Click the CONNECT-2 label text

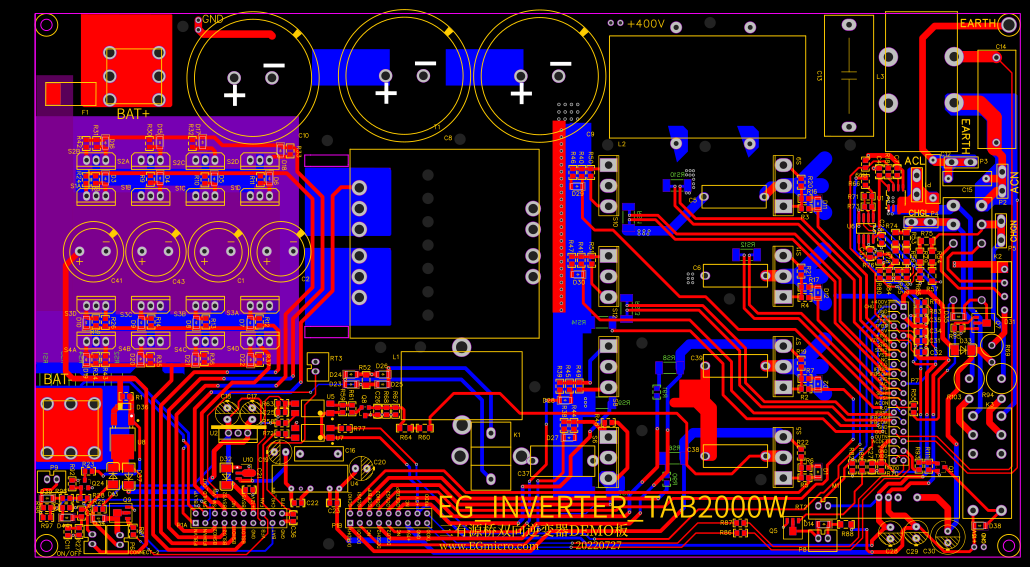click(146, 553)
